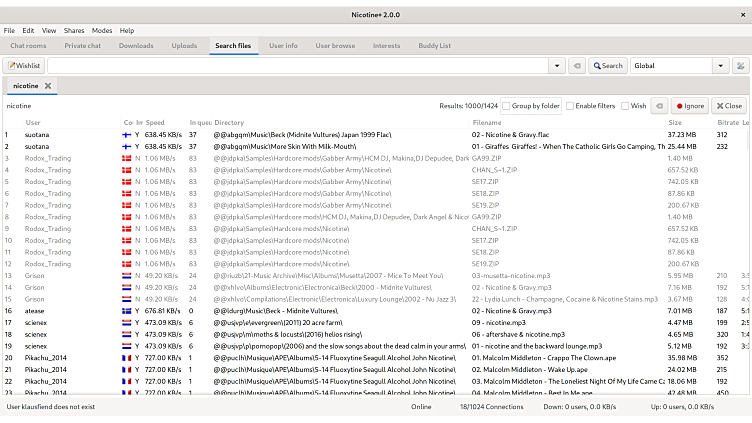Click the Wishlist button with pencil icon
The width and height of the screenshot is (752, 423).
[24, 66]
